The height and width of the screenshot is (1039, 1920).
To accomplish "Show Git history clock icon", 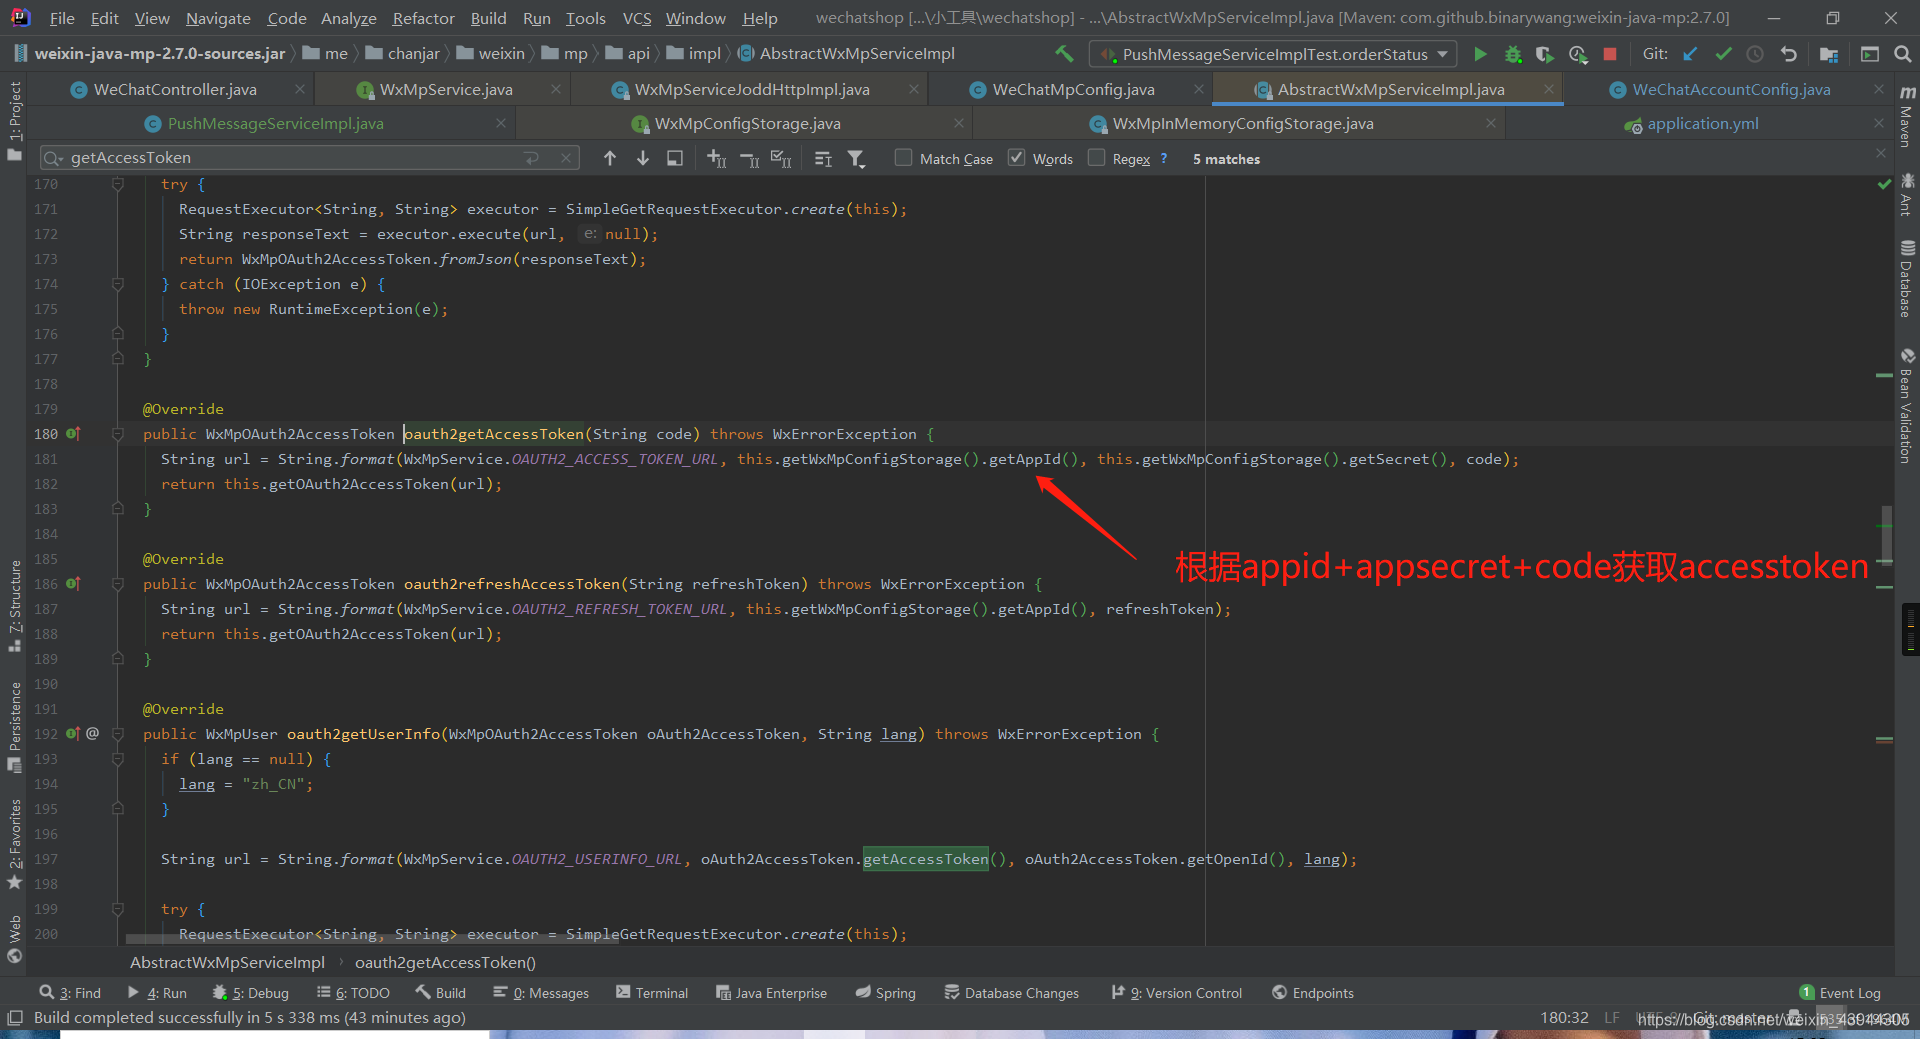I will click(1755, 54).
